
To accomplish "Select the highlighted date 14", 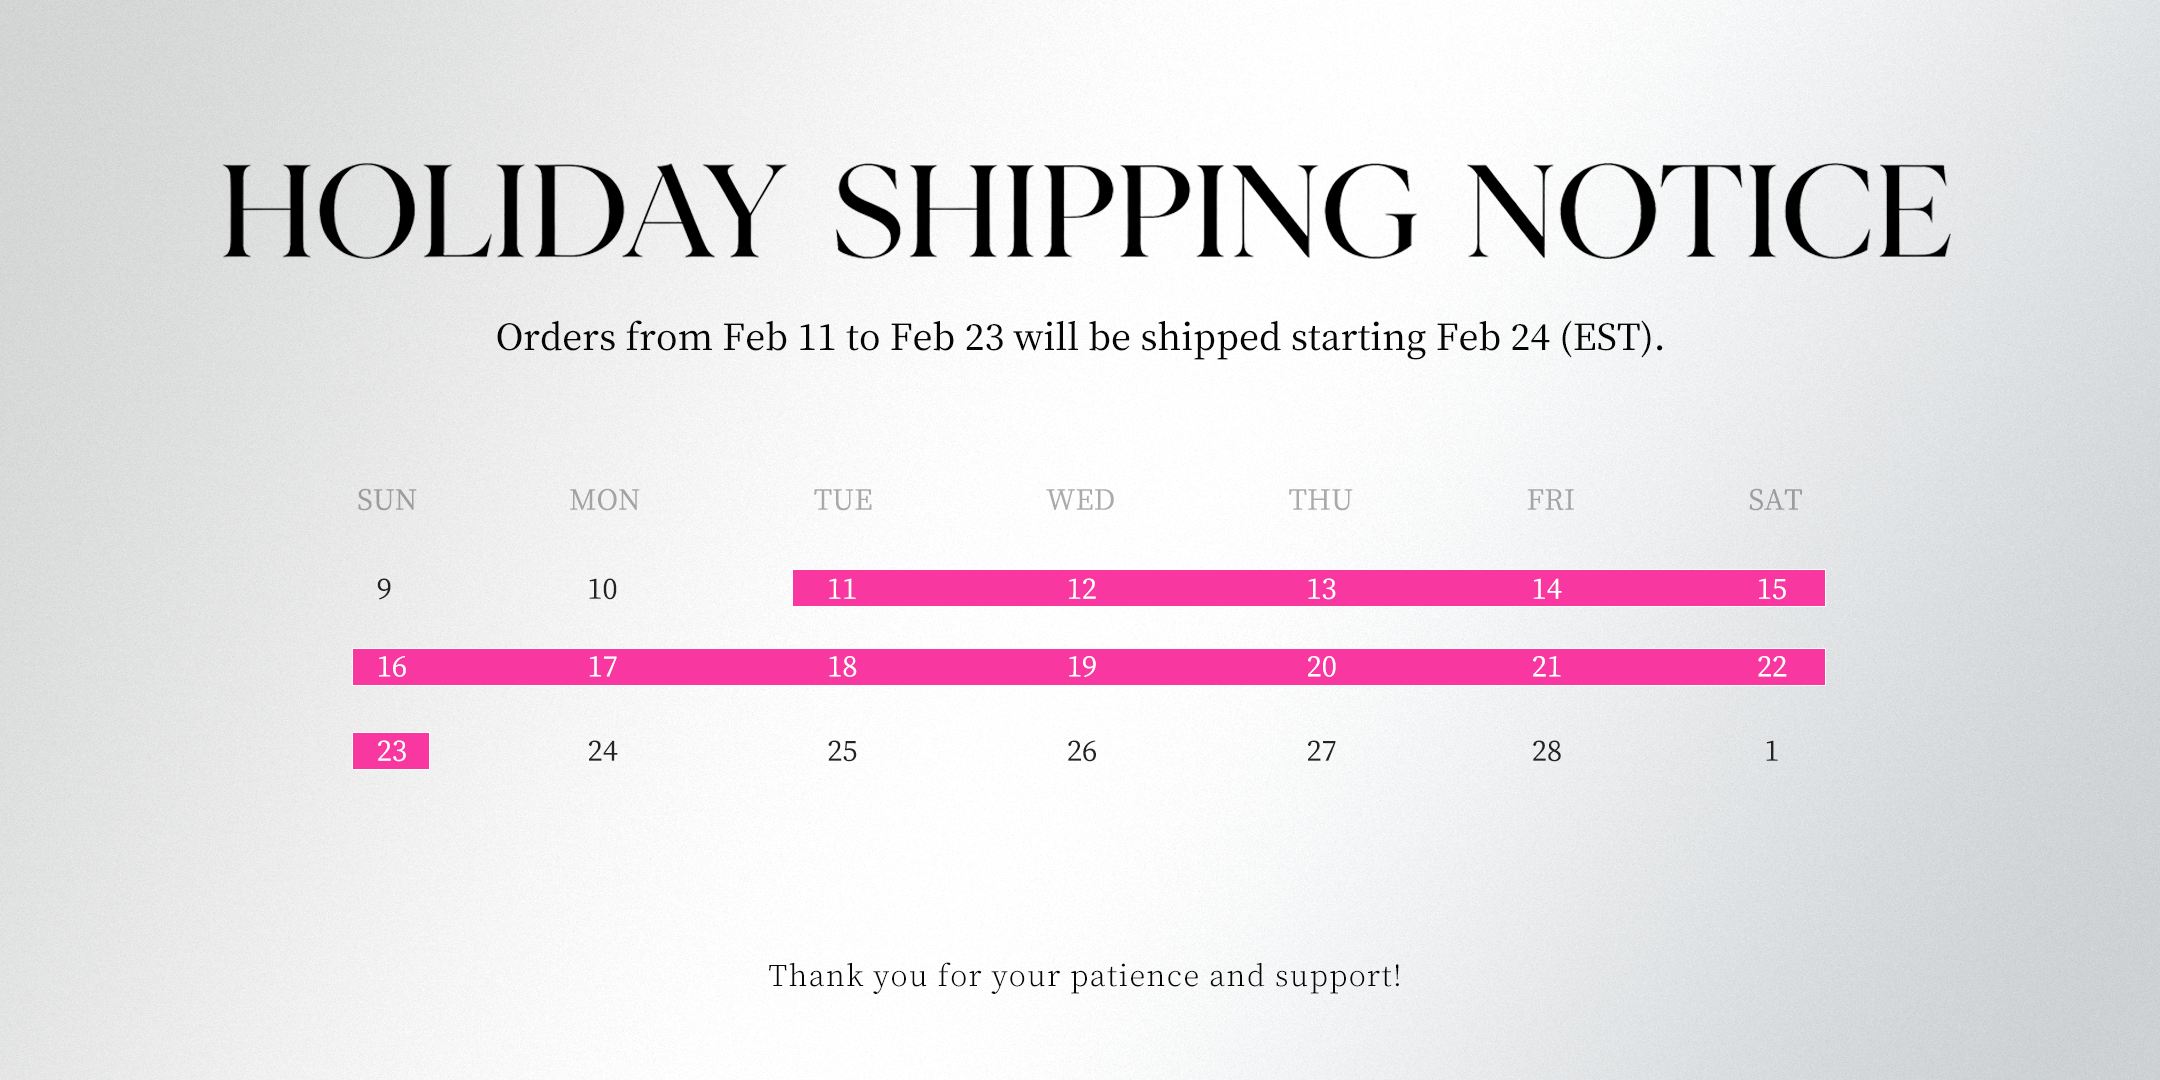I will (x=1546, y=589).
